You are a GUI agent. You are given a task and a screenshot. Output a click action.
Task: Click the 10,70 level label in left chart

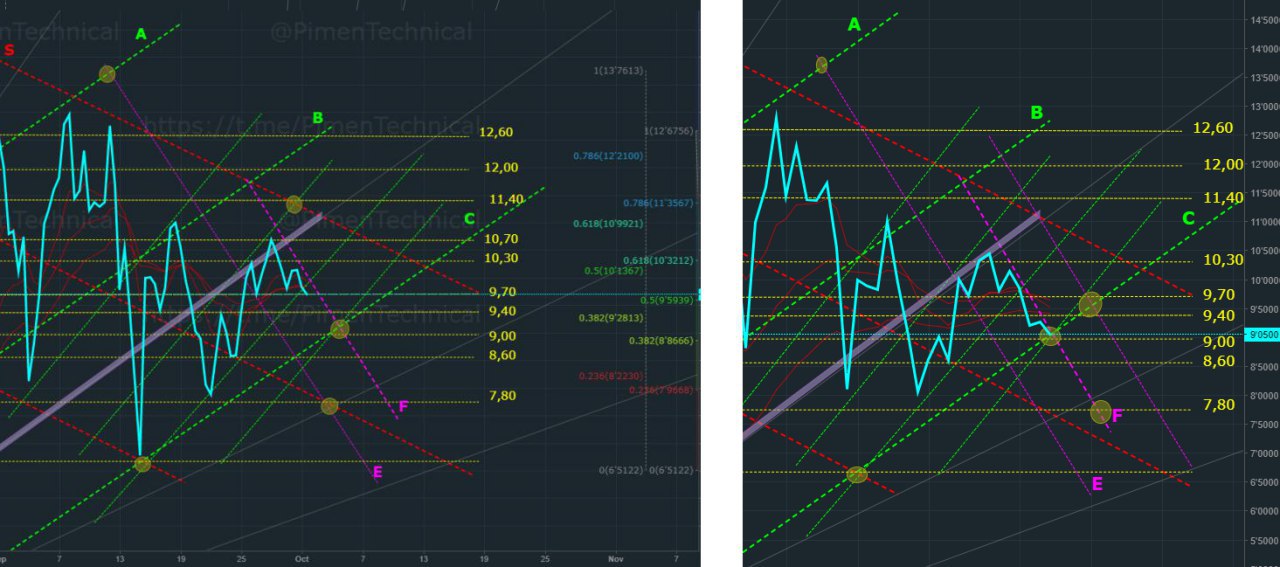click(x=501, y=239)
